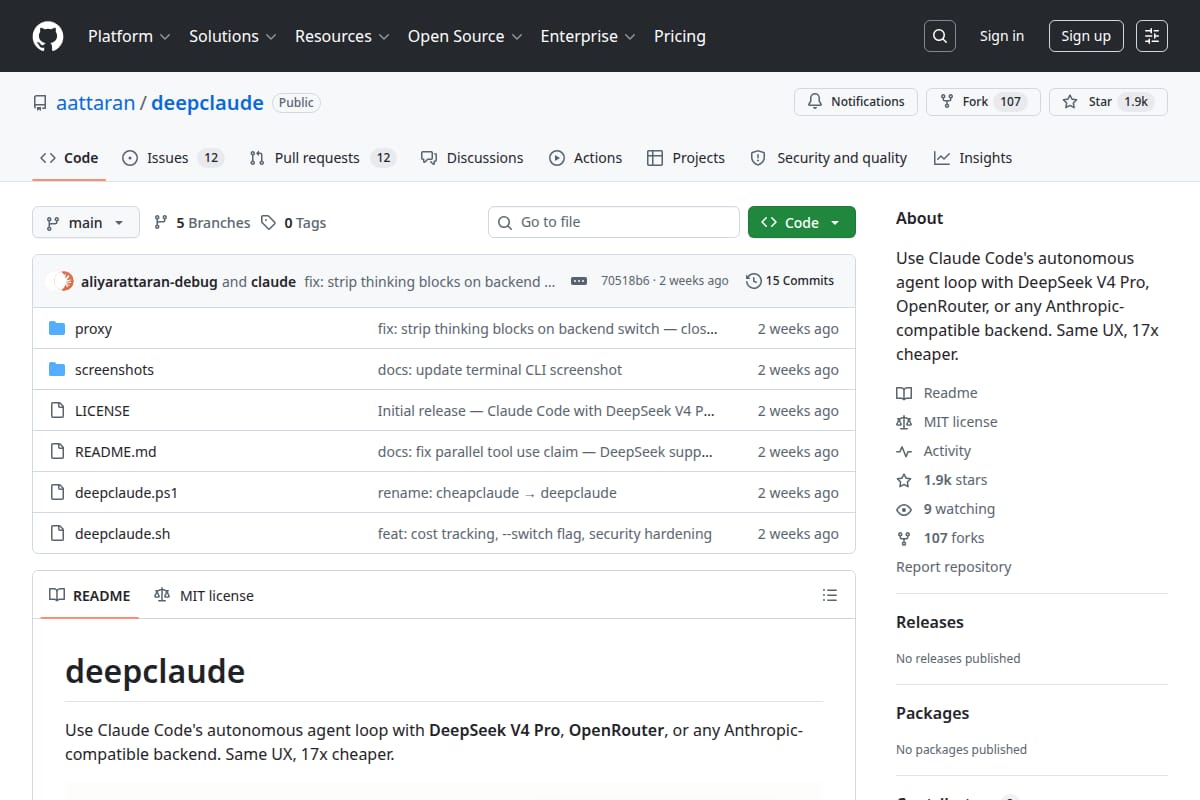This screenshot has width=1200, height=800.
Task: Open the aattaran owner profile link
Action: click(x=96, y=103)
